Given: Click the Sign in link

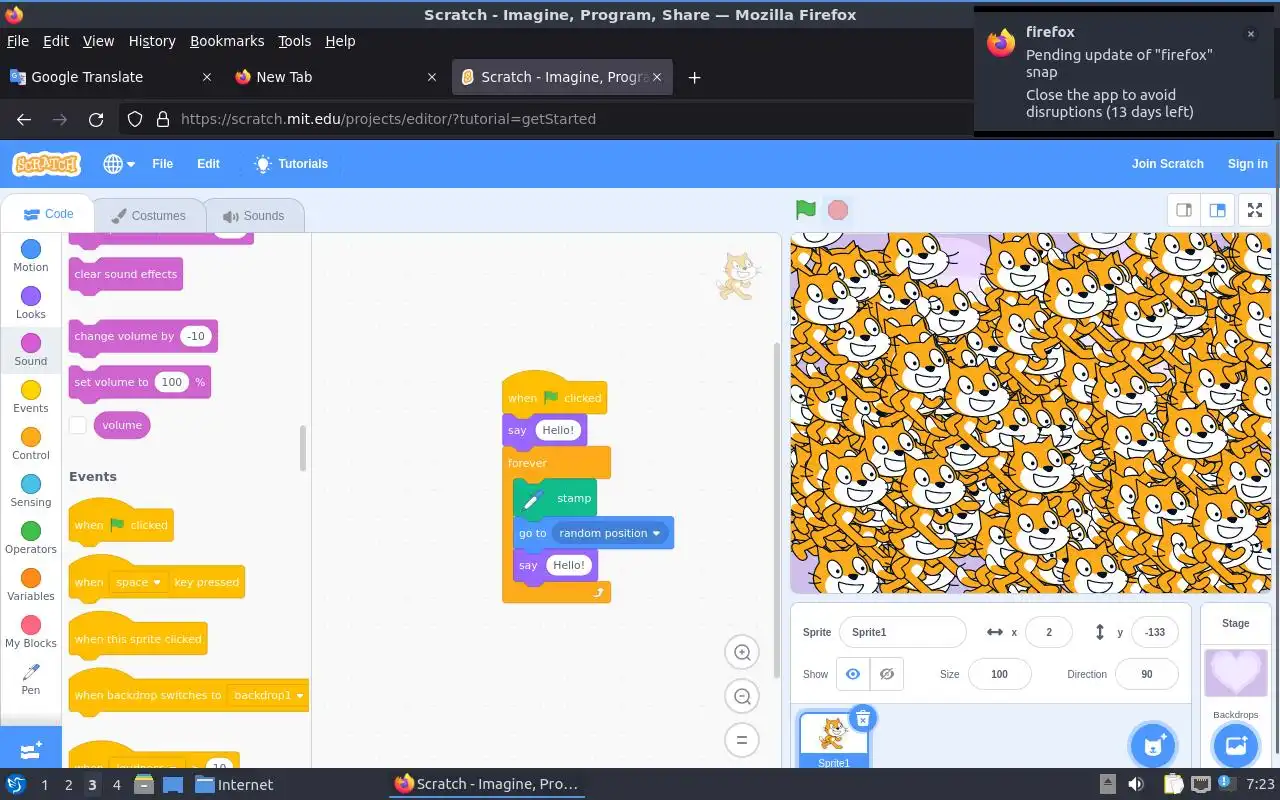Looking at the screenshot, I should [x=1247, y=164].
